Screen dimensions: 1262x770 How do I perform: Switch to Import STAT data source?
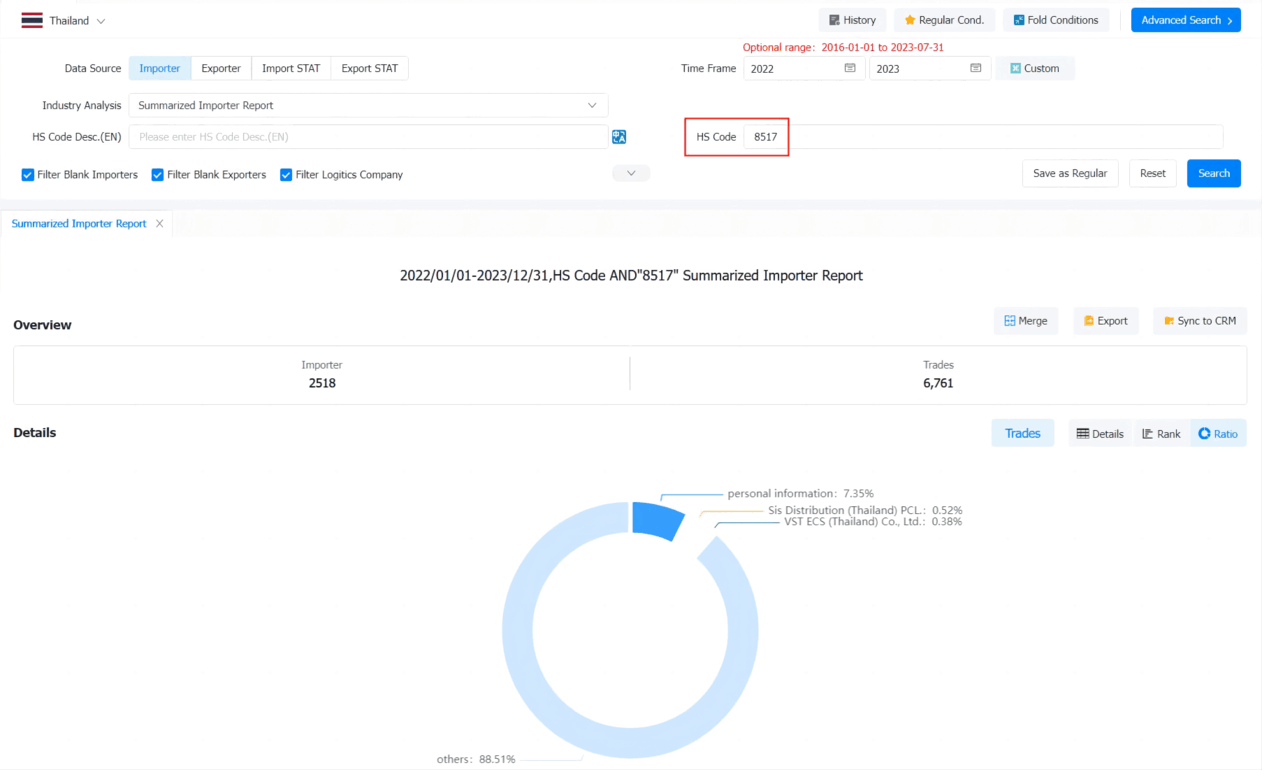pyautogui.click(x=291, y=68)
